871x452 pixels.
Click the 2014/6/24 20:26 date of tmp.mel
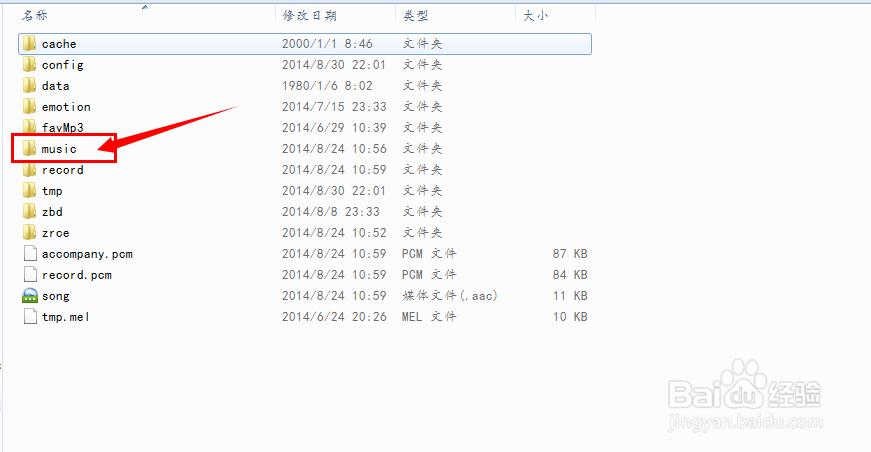[334, 317]
